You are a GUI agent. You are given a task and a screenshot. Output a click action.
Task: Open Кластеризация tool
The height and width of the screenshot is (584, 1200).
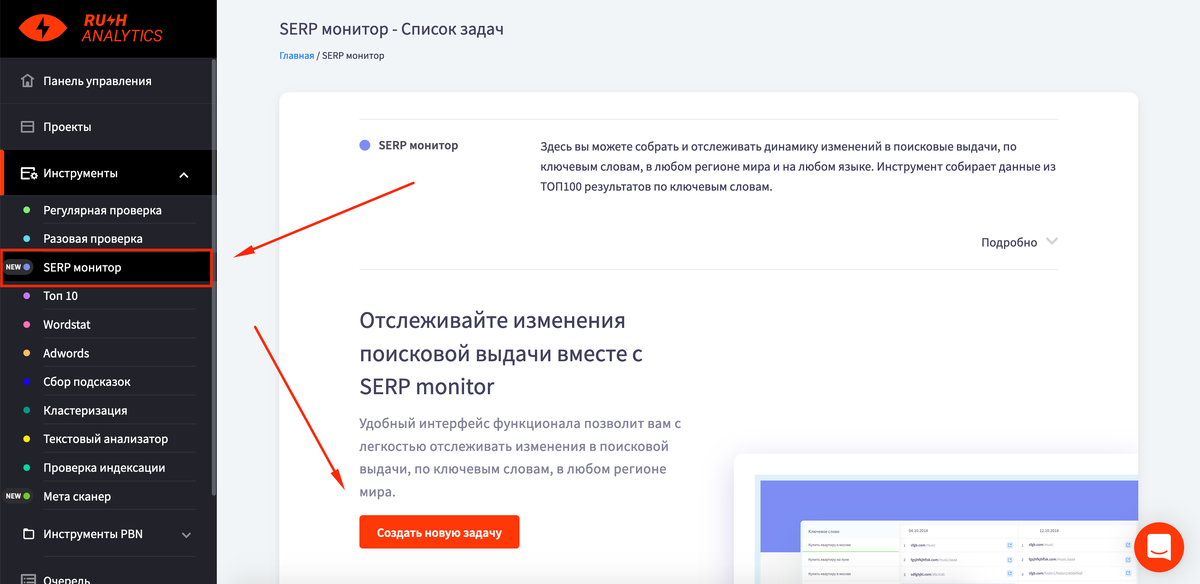[x=85, y=410]
